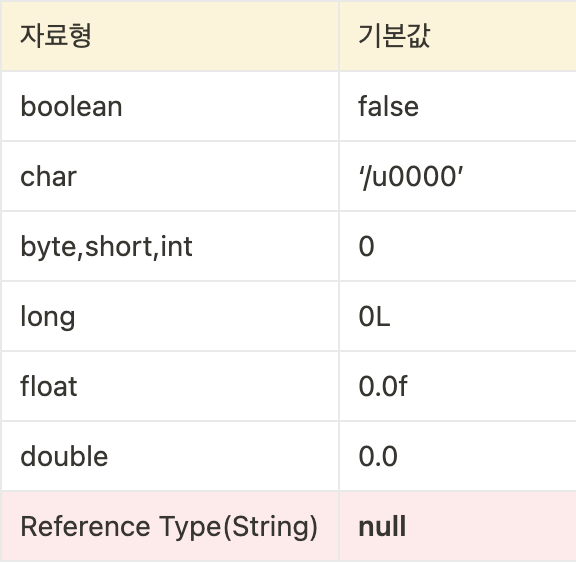Select the 0.0f value cell
This screenshot has height=564, width=576.
(458, 386)
